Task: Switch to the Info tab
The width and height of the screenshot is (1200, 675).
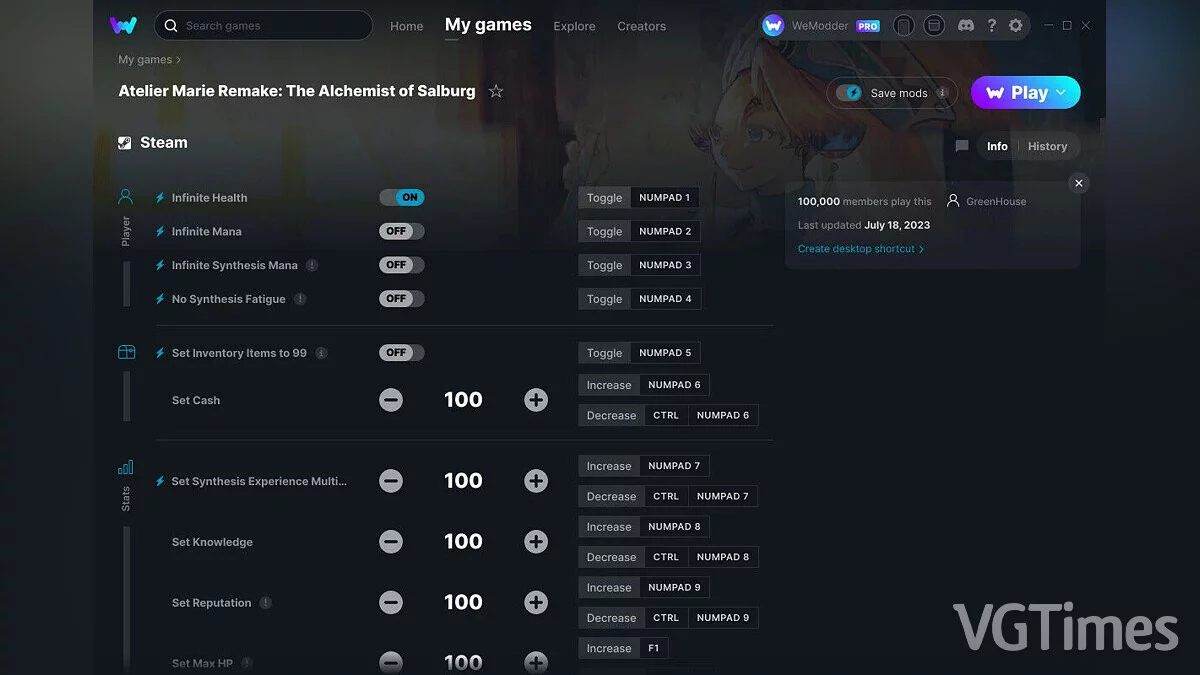Action: [997, 146]
